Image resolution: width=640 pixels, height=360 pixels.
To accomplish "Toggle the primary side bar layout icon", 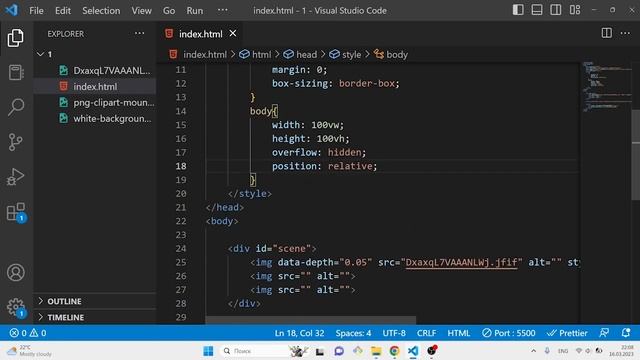I will [518, 10].
